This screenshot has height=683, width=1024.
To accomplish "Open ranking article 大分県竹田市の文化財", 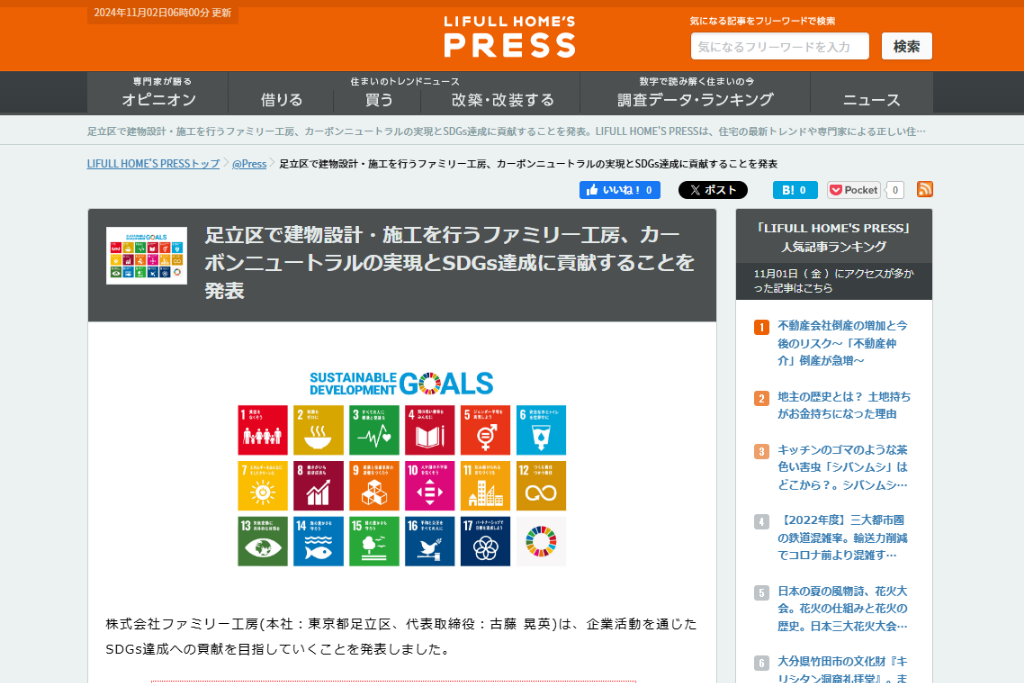I will point(842,669).
